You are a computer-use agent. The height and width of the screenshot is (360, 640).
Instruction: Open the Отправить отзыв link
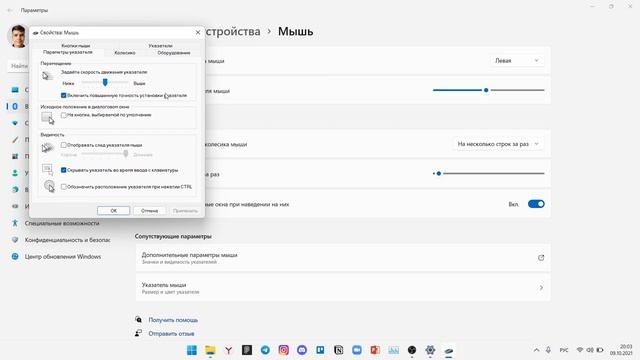click(x=171, y=333)
